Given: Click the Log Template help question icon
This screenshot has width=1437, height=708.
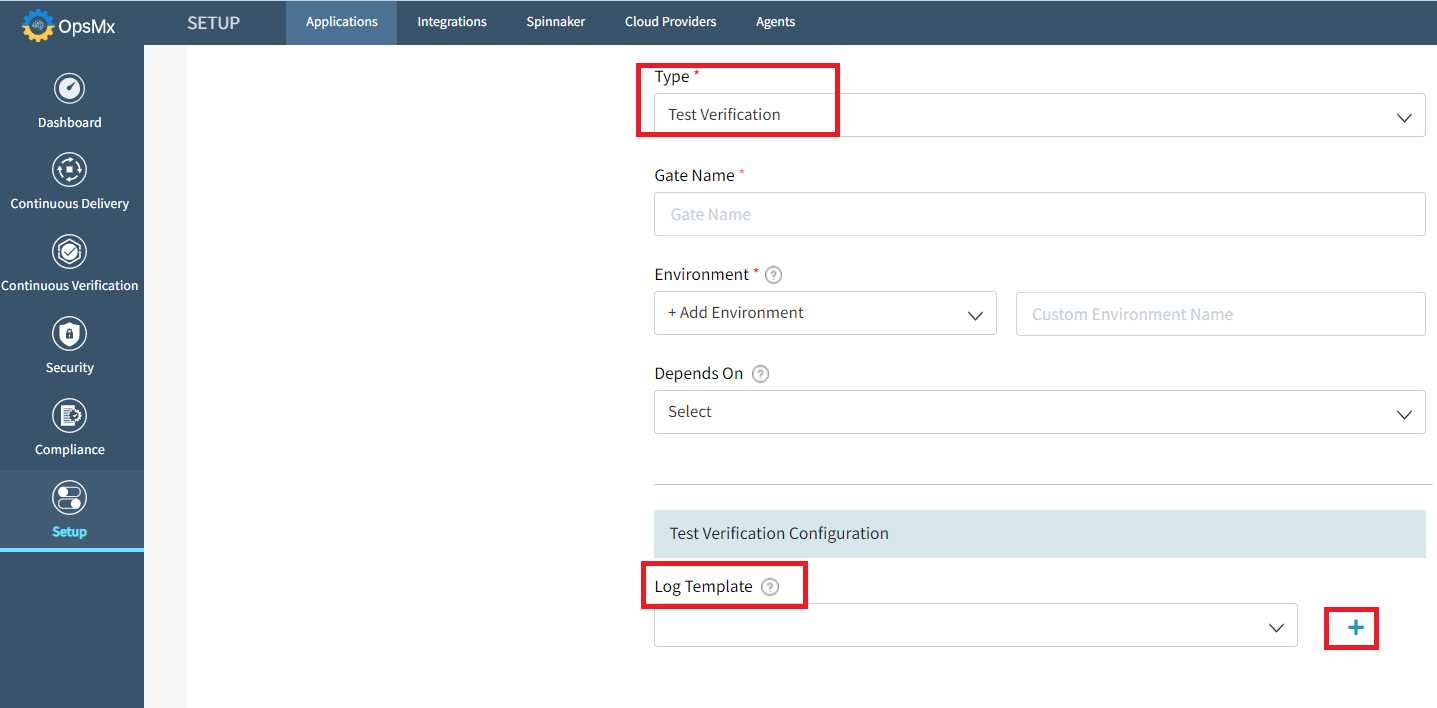Looking at the screenshot, I should [769, 587].
